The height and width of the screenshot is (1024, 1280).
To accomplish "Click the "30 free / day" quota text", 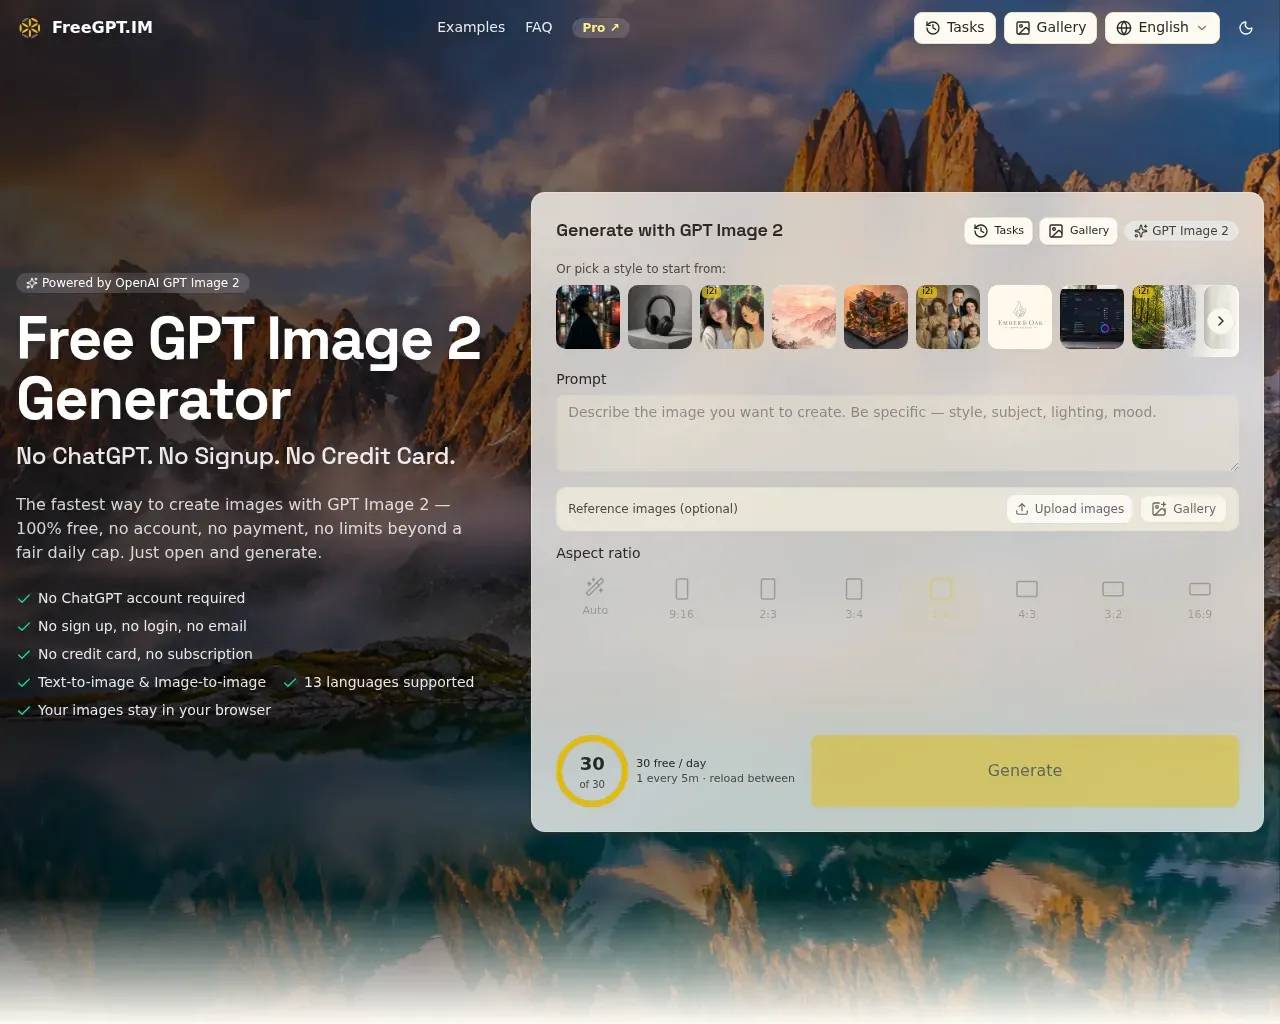I will (x=671, y=763).
